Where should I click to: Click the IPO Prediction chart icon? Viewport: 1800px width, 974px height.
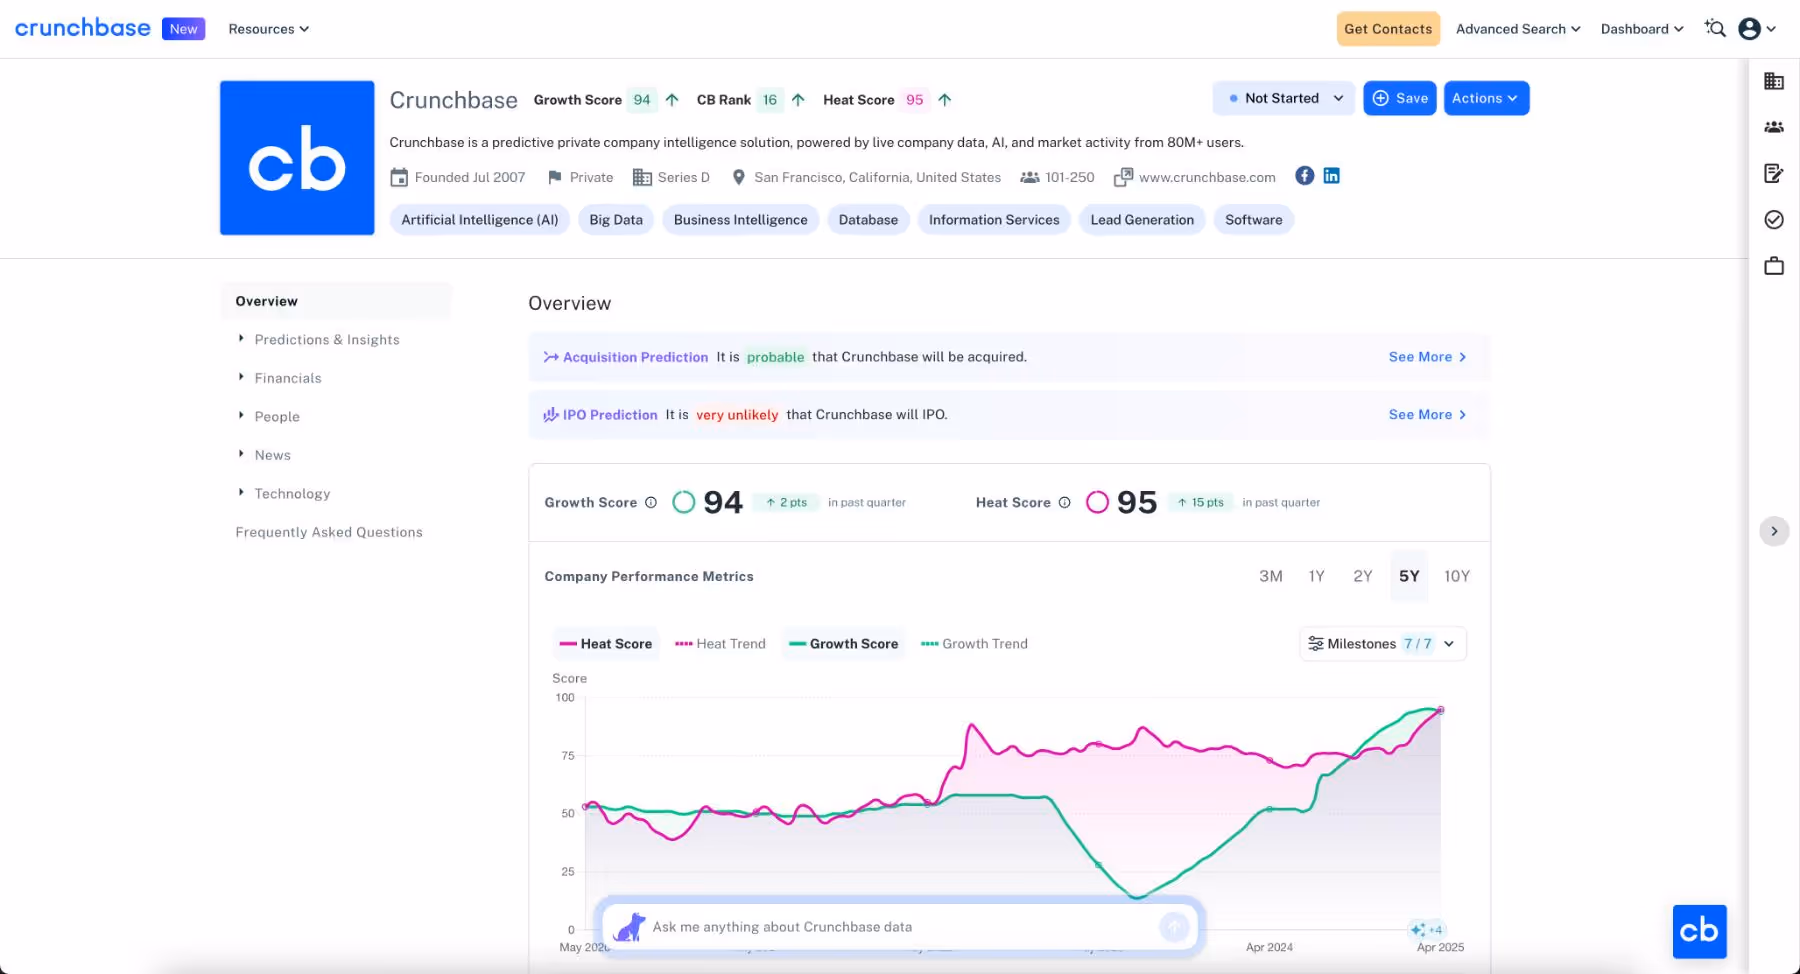pos(551,415)
